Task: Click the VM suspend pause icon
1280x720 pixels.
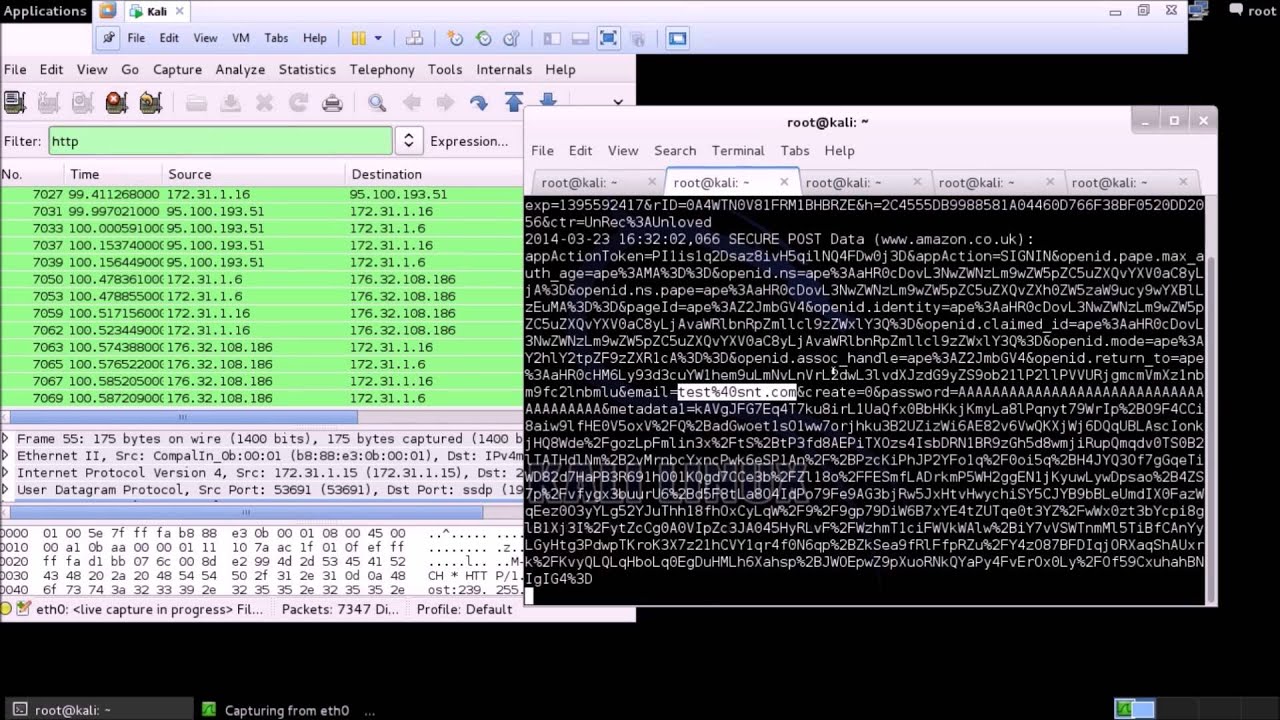Action: pyautogui.click(x=359, y=38)
